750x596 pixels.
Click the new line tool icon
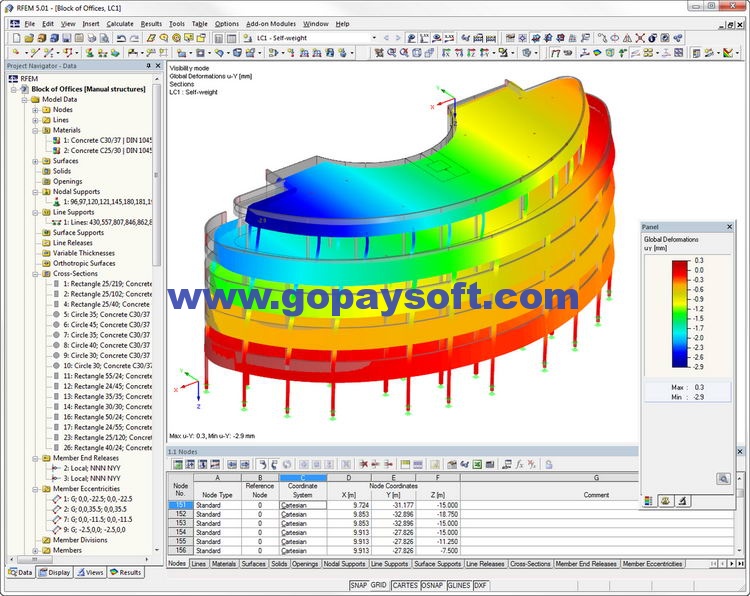click(34, 53)
